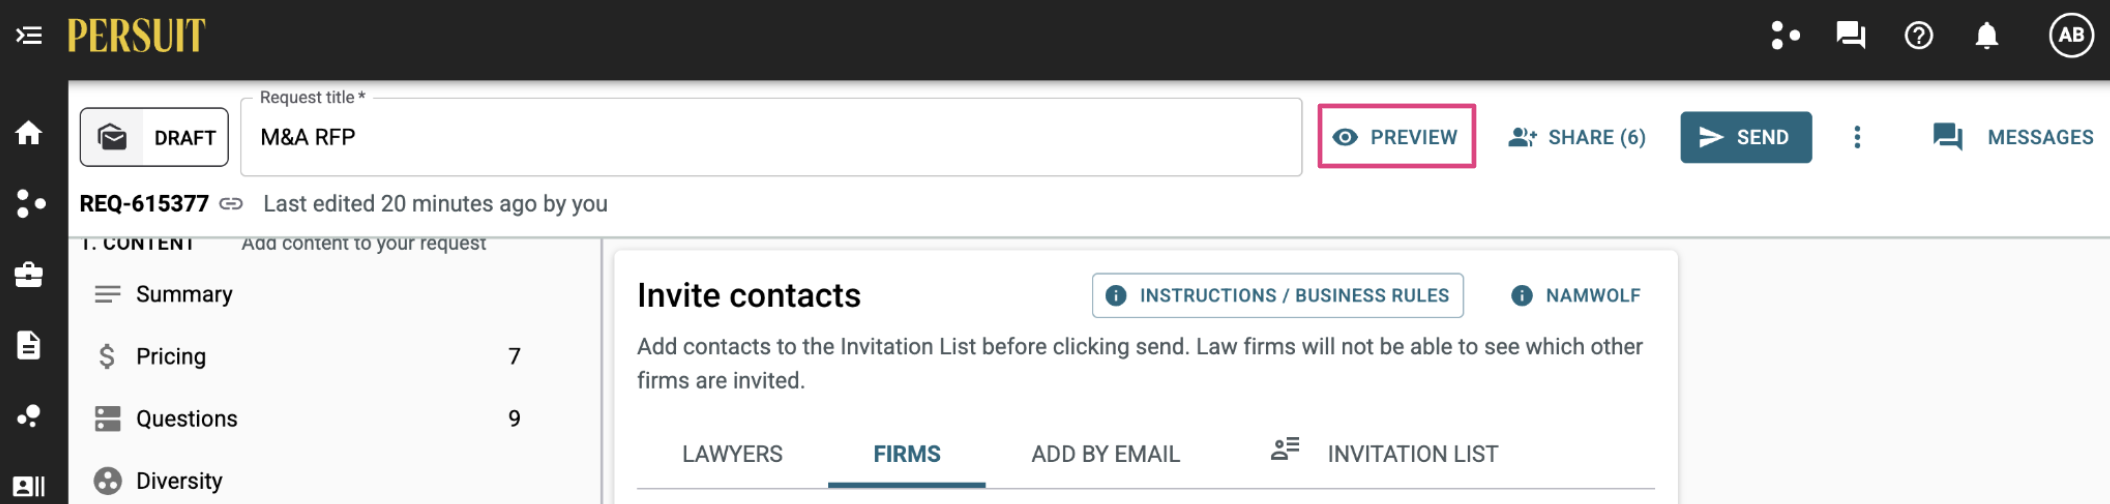Collapse the sidebar menu icon
2110x504 pixels.
point(29,36)
